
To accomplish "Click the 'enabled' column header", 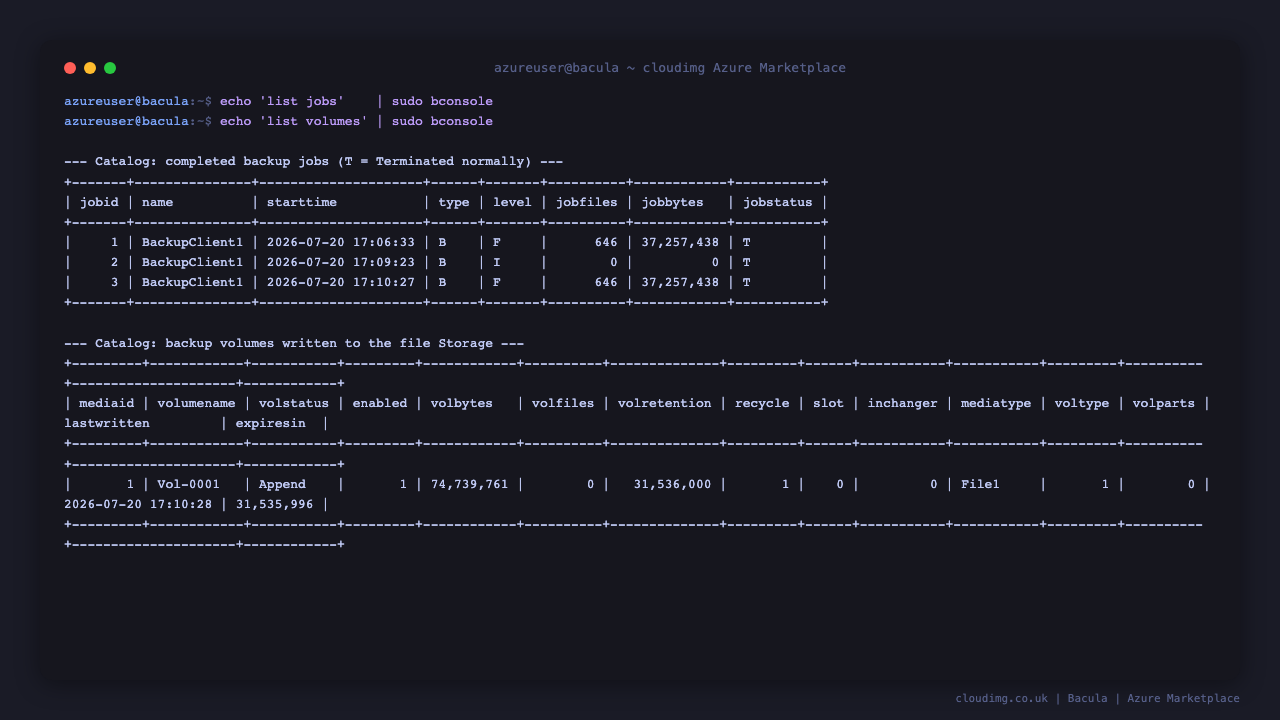I will [x=380, y=404].
